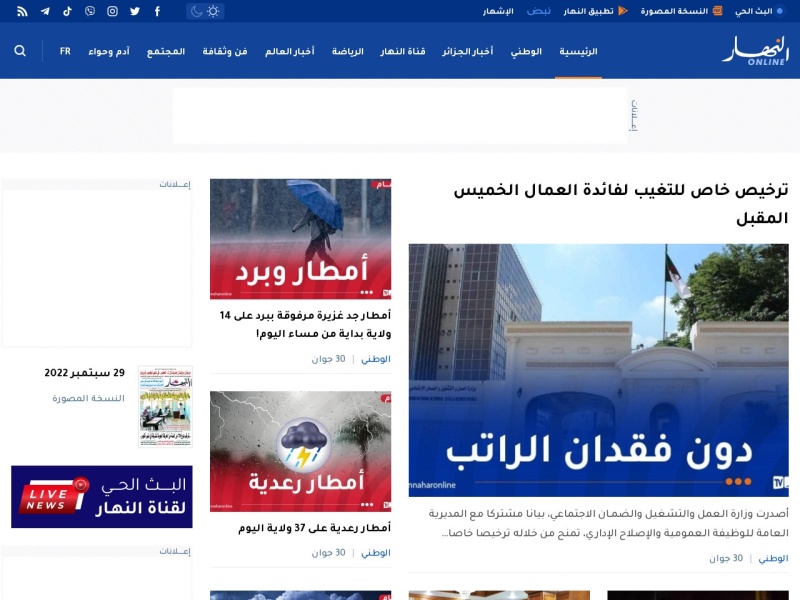
Task: Open the Telegram channel icon
Action: 45,11
